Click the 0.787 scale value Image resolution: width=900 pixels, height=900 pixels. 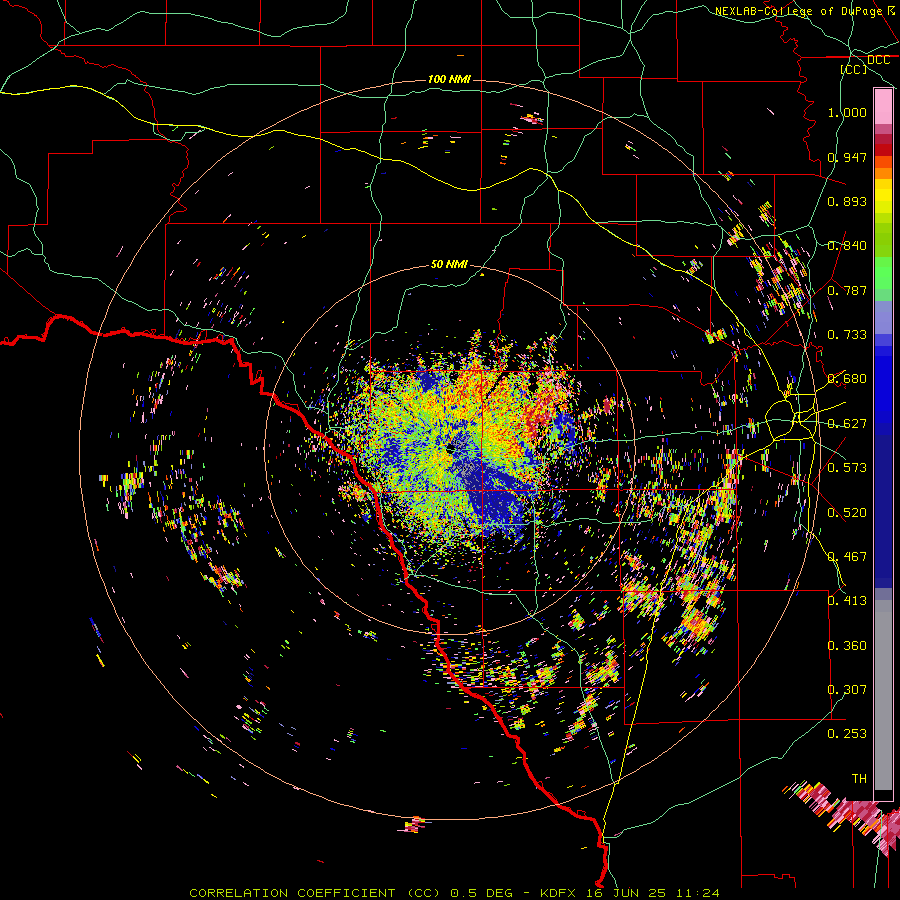(847, 290)
